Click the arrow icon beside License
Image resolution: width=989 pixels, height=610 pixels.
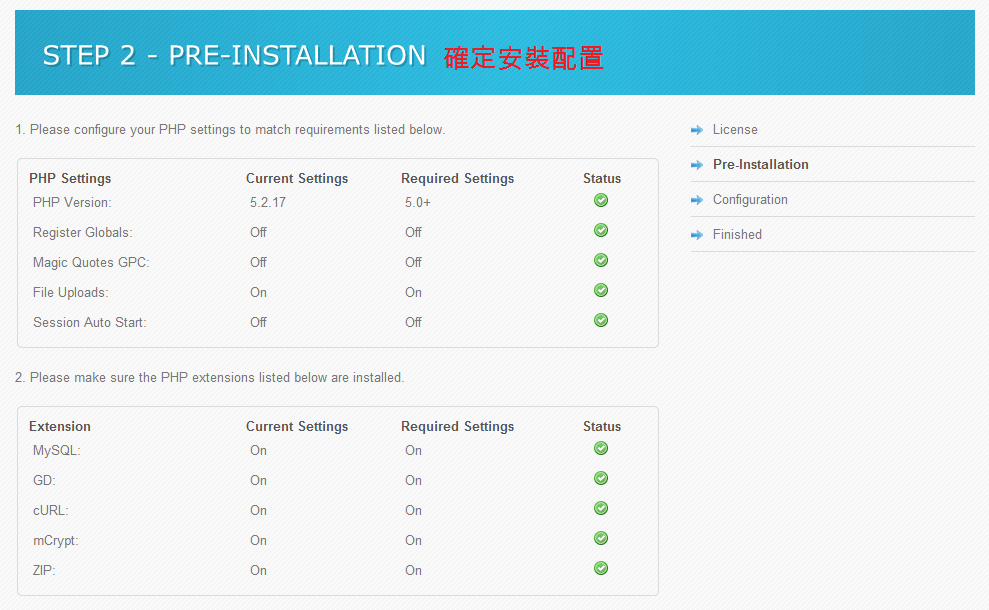[x=697, y=130]
